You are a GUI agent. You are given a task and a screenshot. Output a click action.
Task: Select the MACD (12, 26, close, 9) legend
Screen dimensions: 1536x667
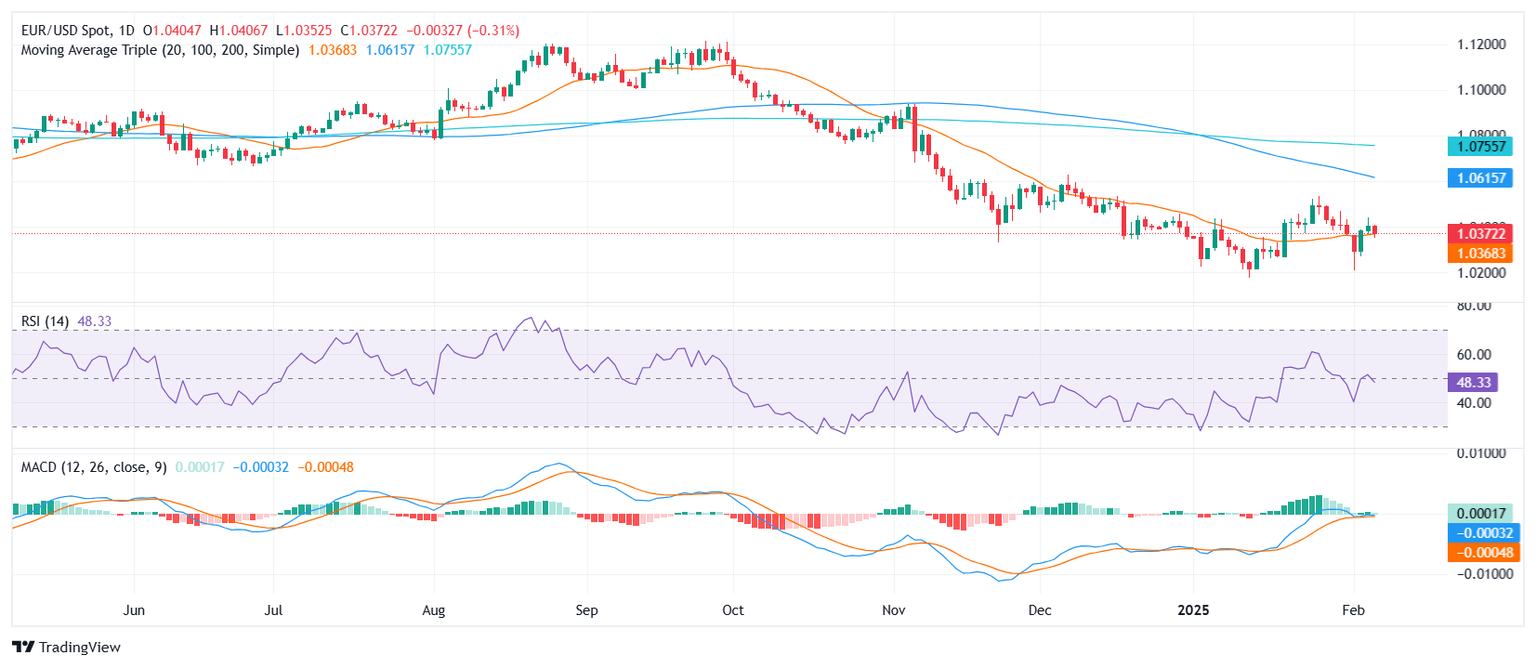pyautogui.click(x=90, y=467)
